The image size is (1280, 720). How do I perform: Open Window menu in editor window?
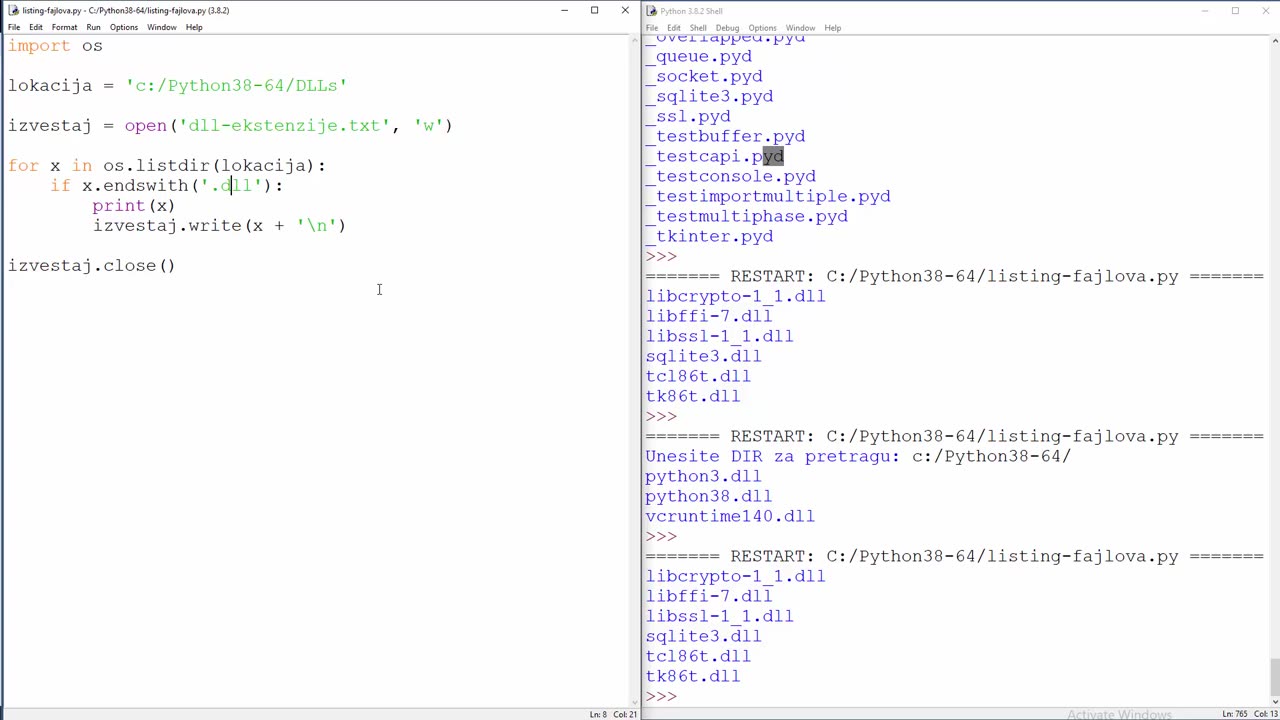162,27
